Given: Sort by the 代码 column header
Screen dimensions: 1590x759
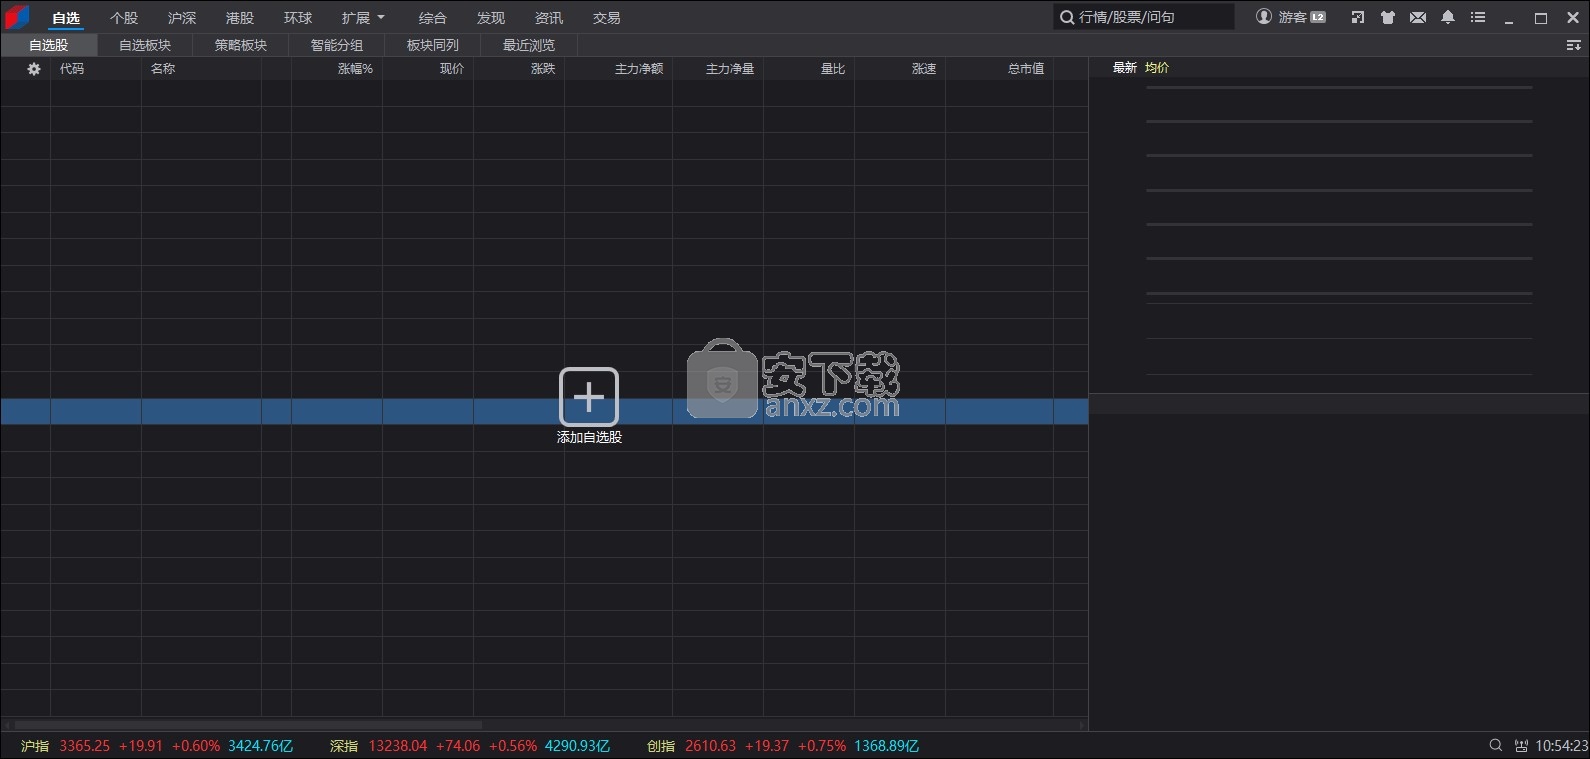Looking at the screenshot, I should 72,69.
